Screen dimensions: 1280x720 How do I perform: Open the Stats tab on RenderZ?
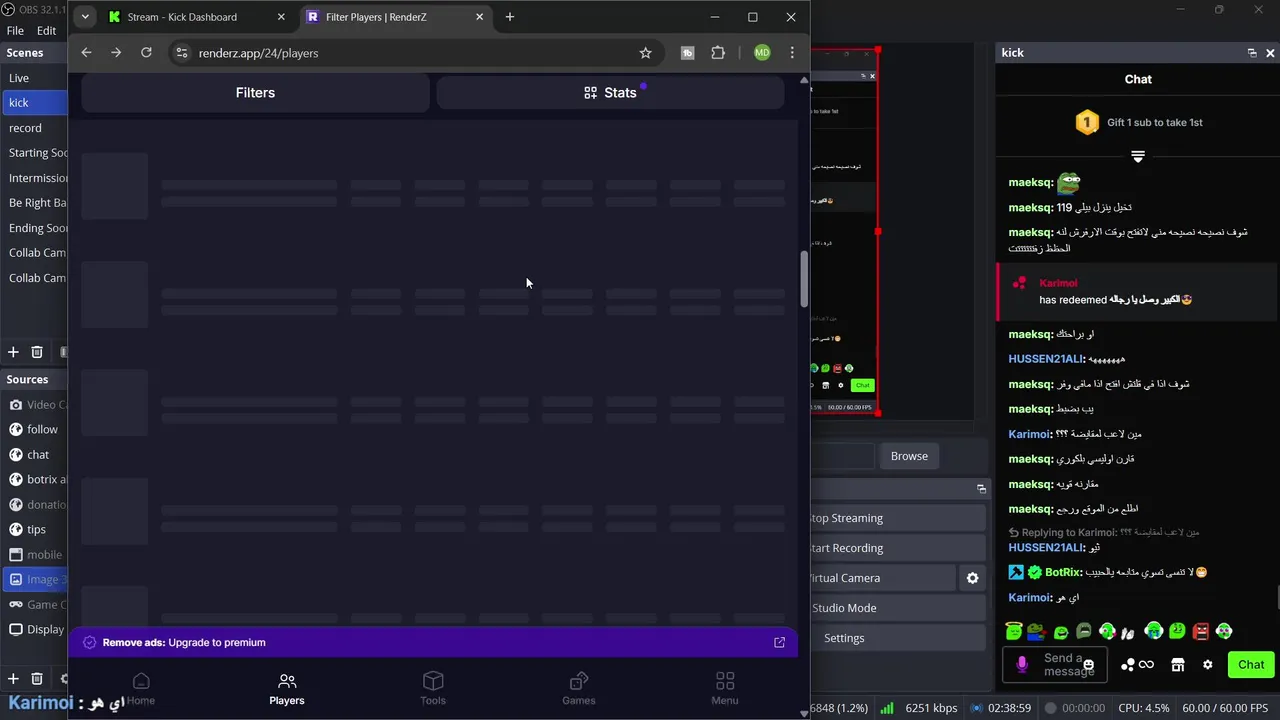610,92
